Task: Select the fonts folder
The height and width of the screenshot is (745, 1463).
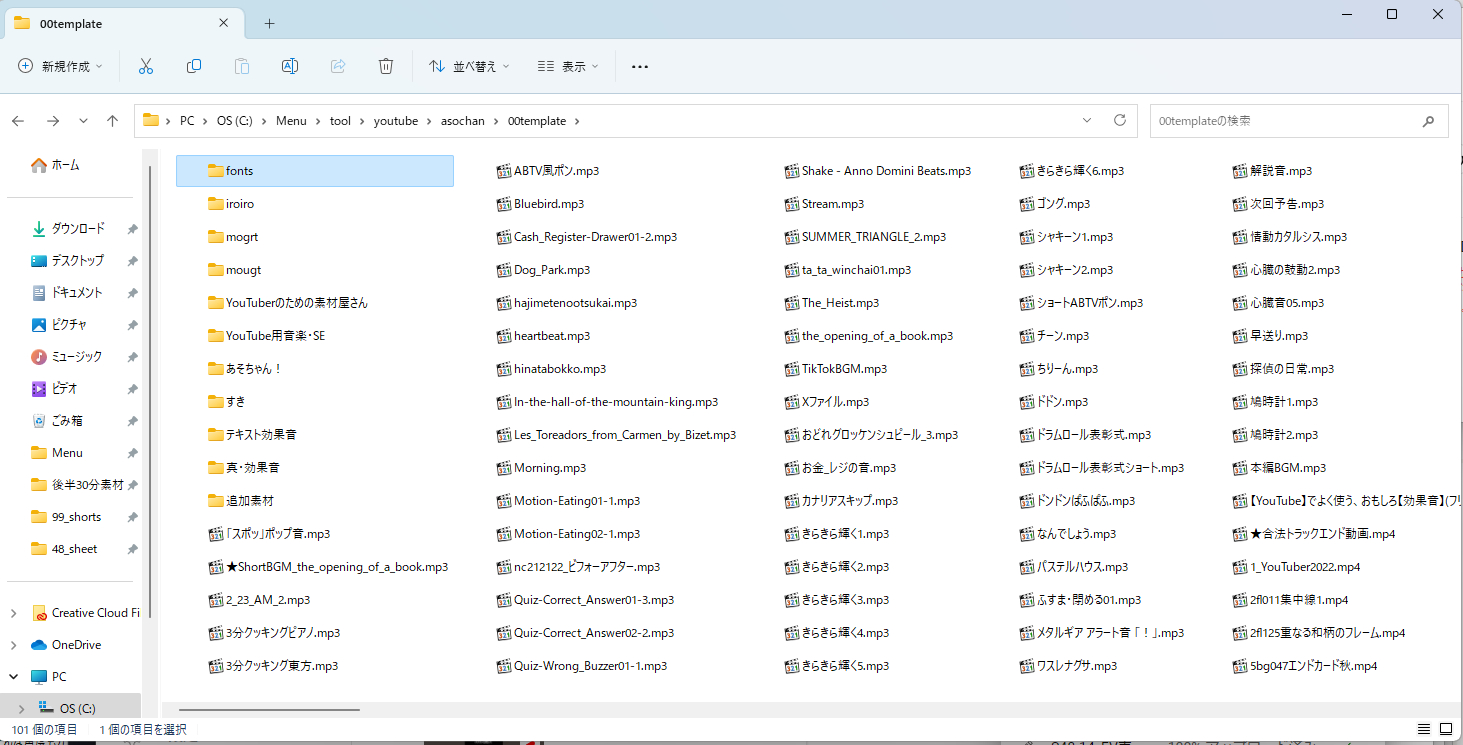Action: tap(315, 171)
